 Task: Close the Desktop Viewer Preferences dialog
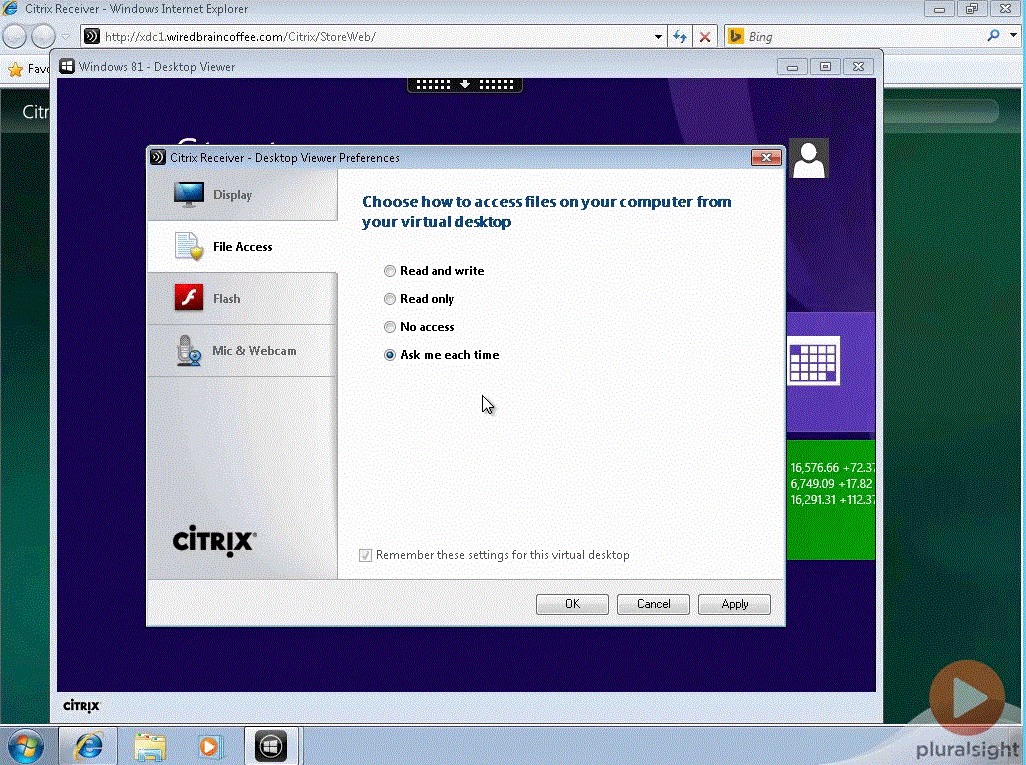(766, 158)
